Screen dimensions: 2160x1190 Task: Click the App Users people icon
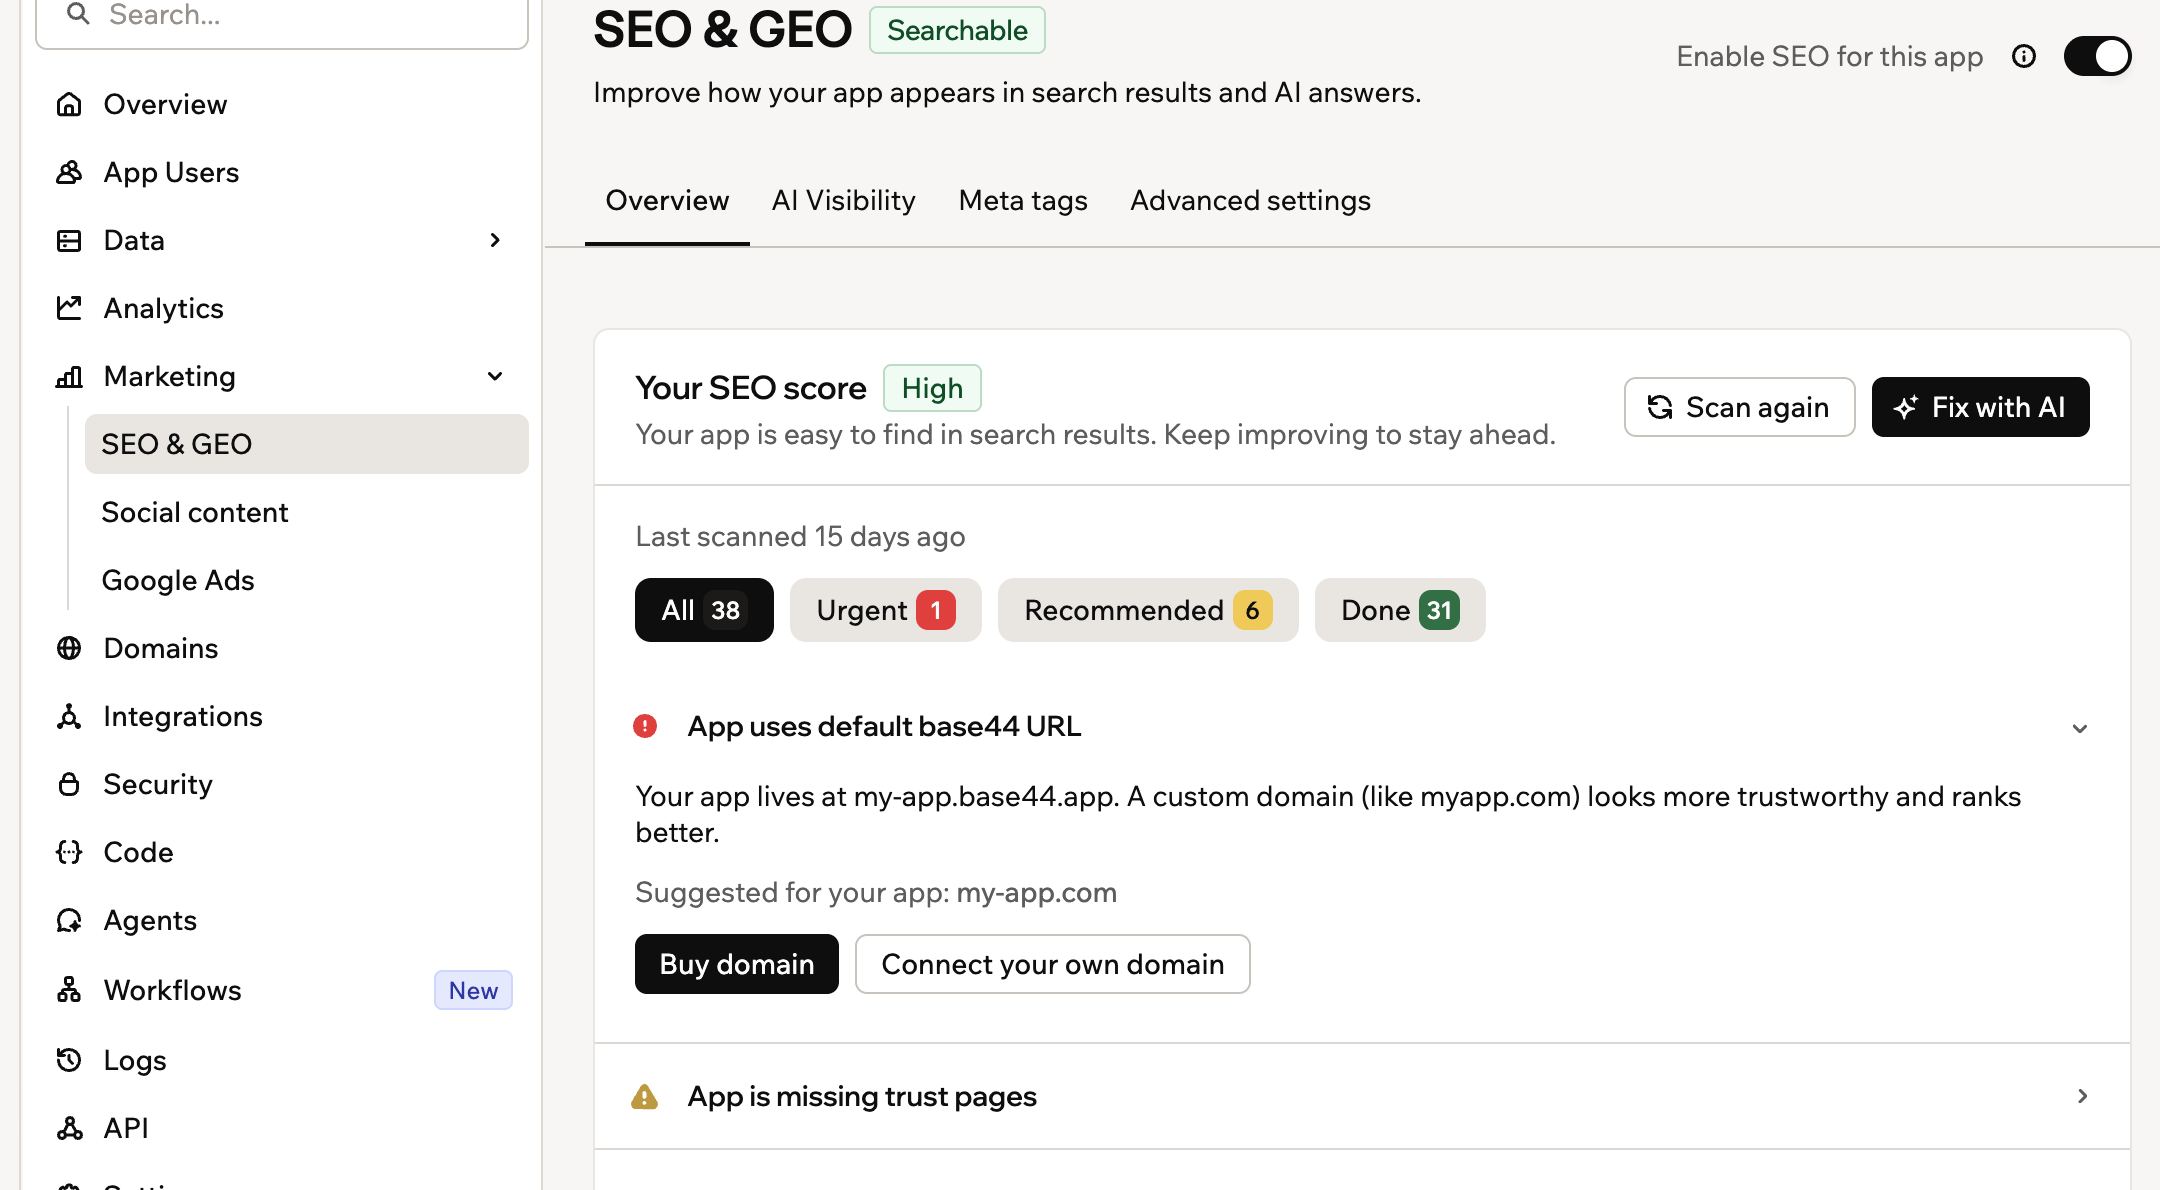click(x=69, y=172)
